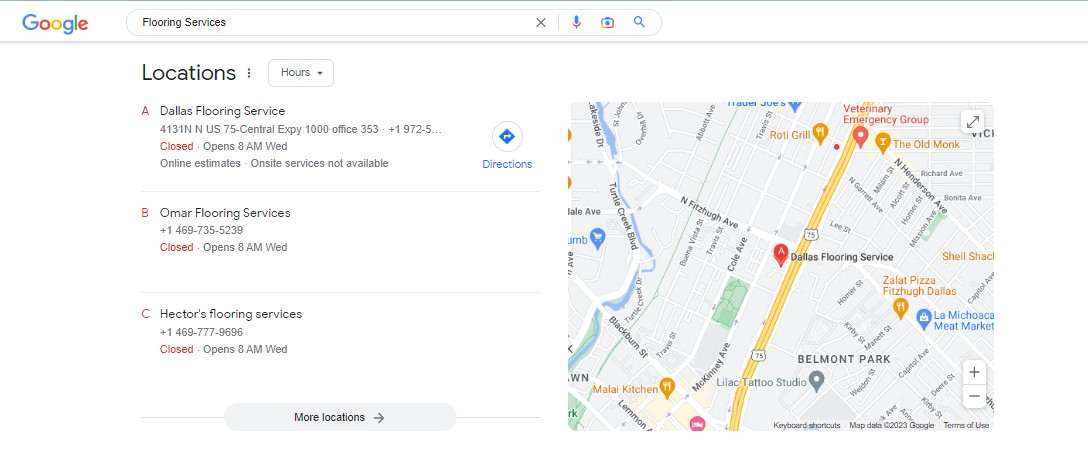
Task: Click More locations button
Action: coord(340,417)
